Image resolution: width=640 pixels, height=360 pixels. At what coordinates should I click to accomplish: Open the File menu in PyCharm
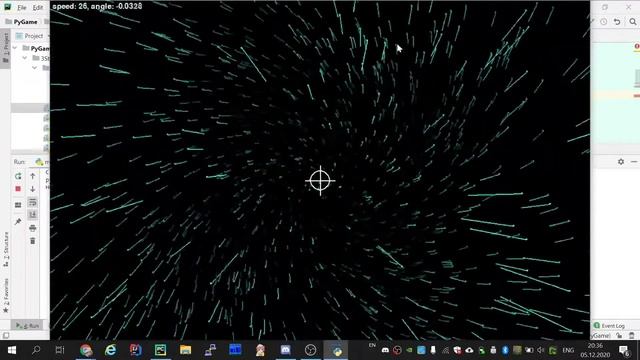pyautogui.click(x=22, y=7)
